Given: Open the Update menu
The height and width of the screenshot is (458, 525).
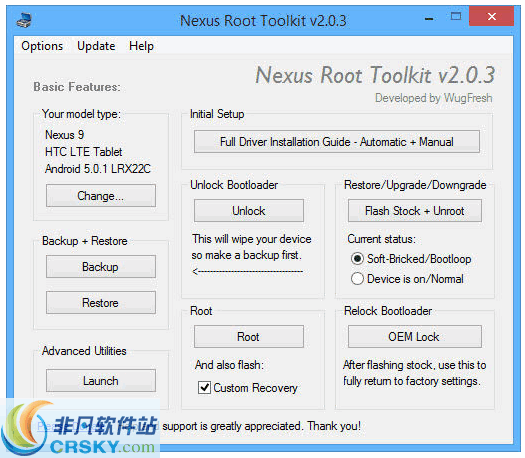Looking at the screenshot, I should point(96,46).
